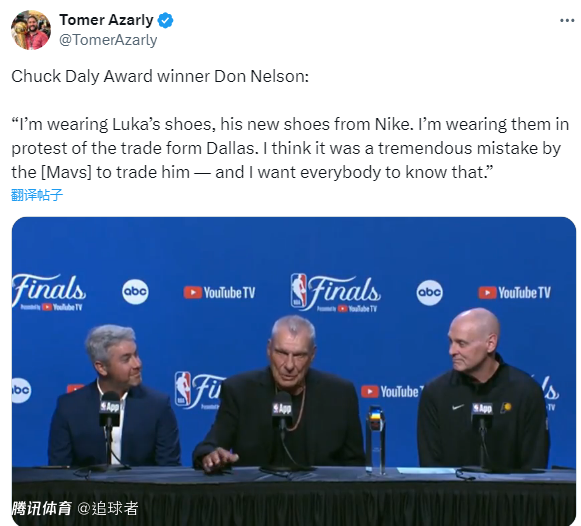Click the @追球者 watermark
Image resolution: width=581 pixels, height=526 pixels.
pos(108,508)
